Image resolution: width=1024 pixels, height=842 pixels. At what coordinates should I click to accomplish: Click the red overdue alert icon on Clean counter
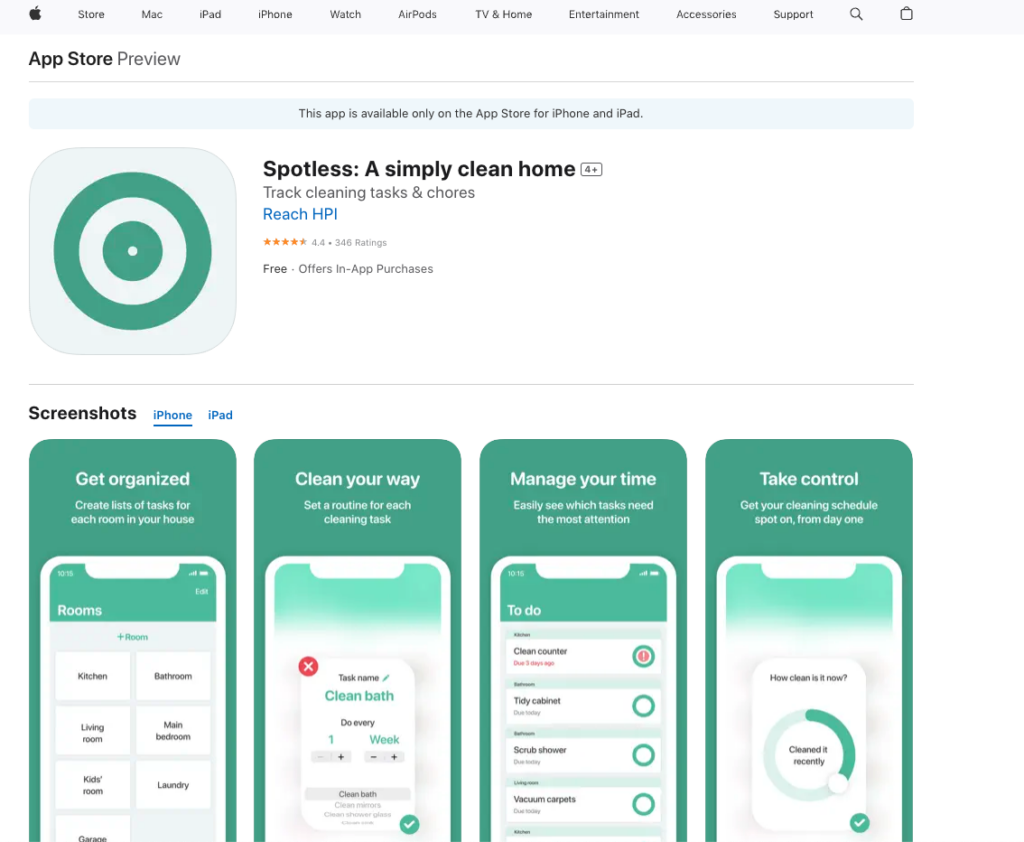tap(643, 656)
